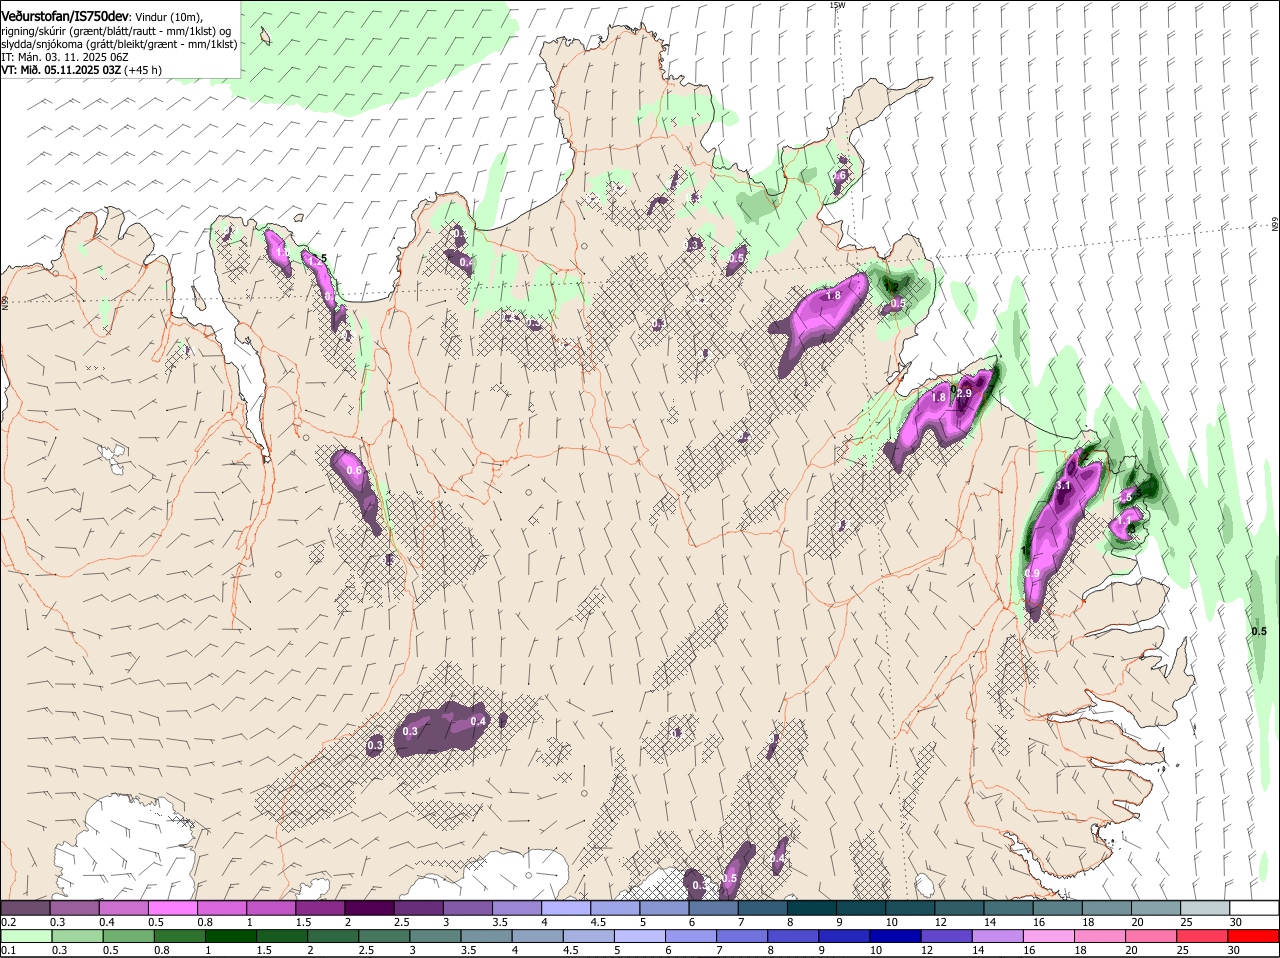Click the 0.4 label beside 0.3 in southwest snow patch
This screenshot has height=958, width=1280.
(x=478, y=721)
